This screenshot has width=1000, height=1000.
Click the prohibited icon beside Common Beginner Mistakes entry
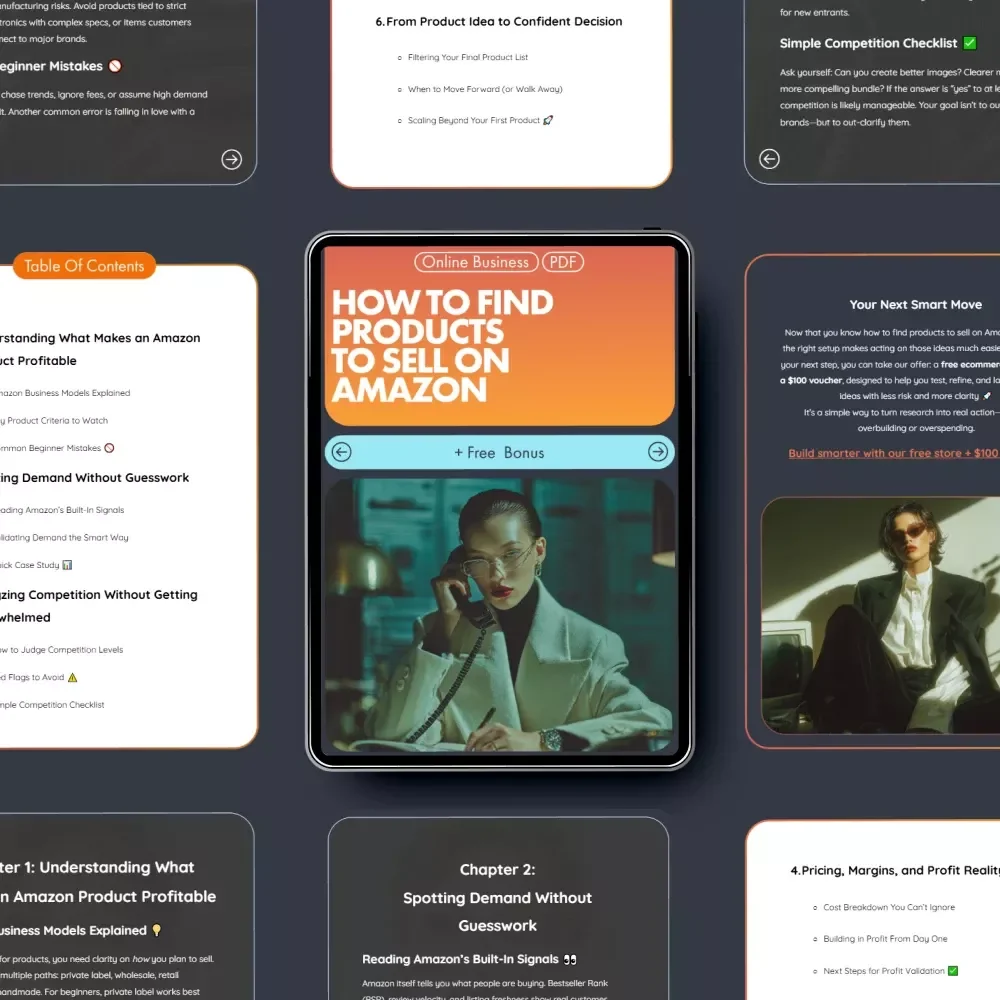click(x=109, y=448)
